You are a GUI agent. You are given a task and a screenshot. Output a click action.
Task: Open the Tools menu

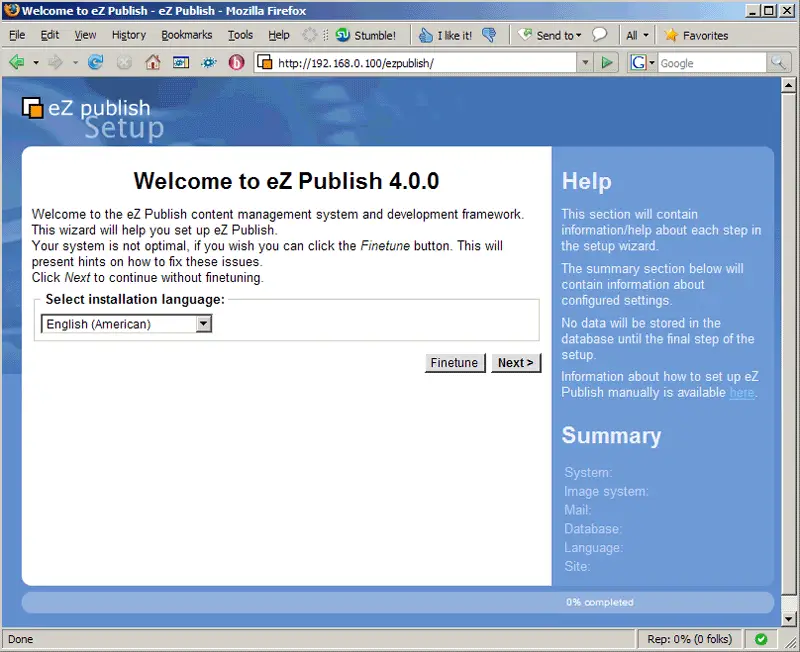click(x=240, y=35)
